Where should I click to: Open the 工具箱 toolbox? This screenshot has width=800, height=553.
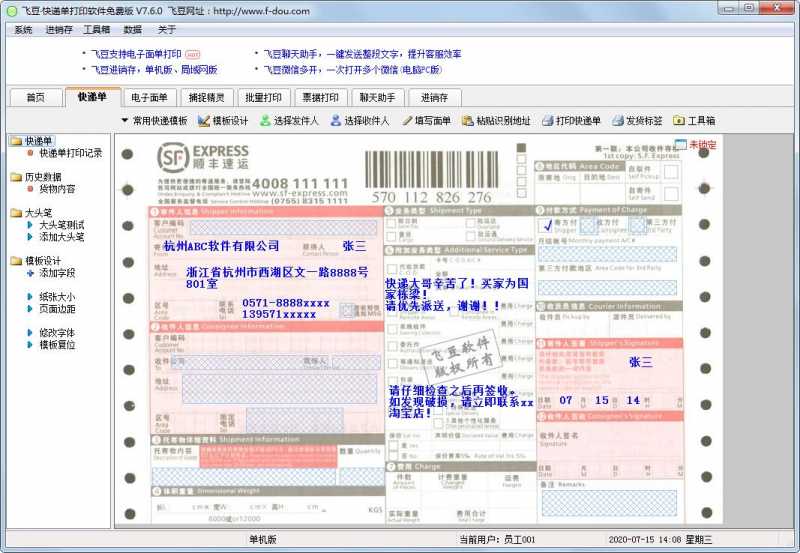click(694, 120)
